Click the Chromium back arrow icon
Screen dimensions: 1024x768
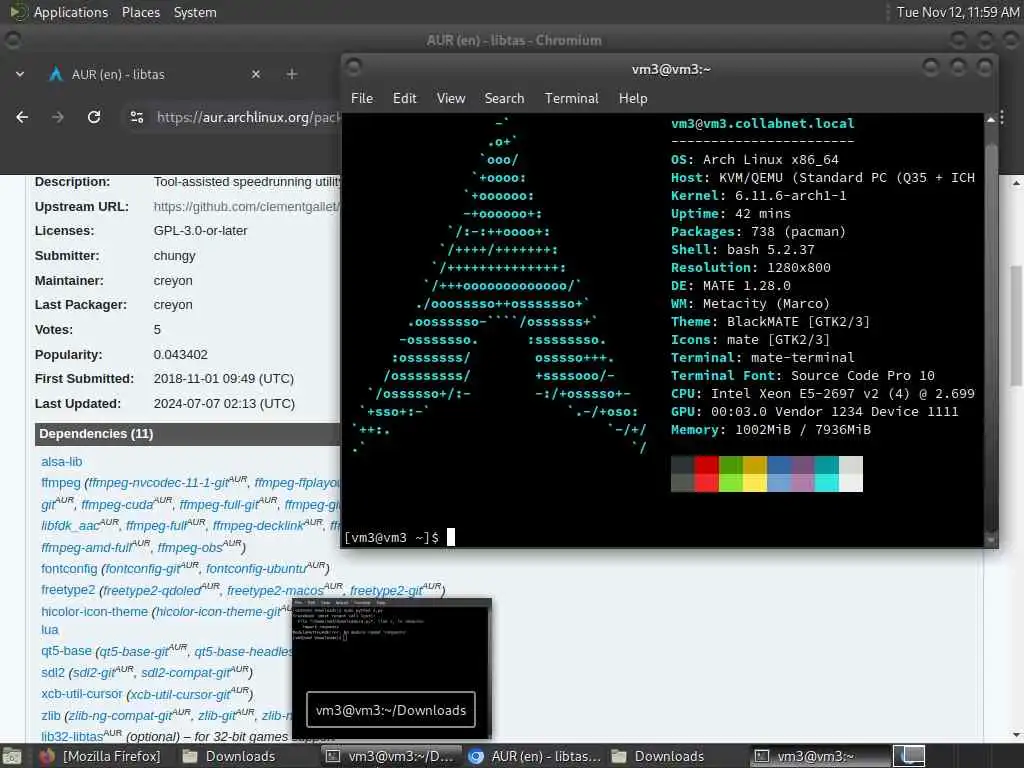(x=22, y=117)
